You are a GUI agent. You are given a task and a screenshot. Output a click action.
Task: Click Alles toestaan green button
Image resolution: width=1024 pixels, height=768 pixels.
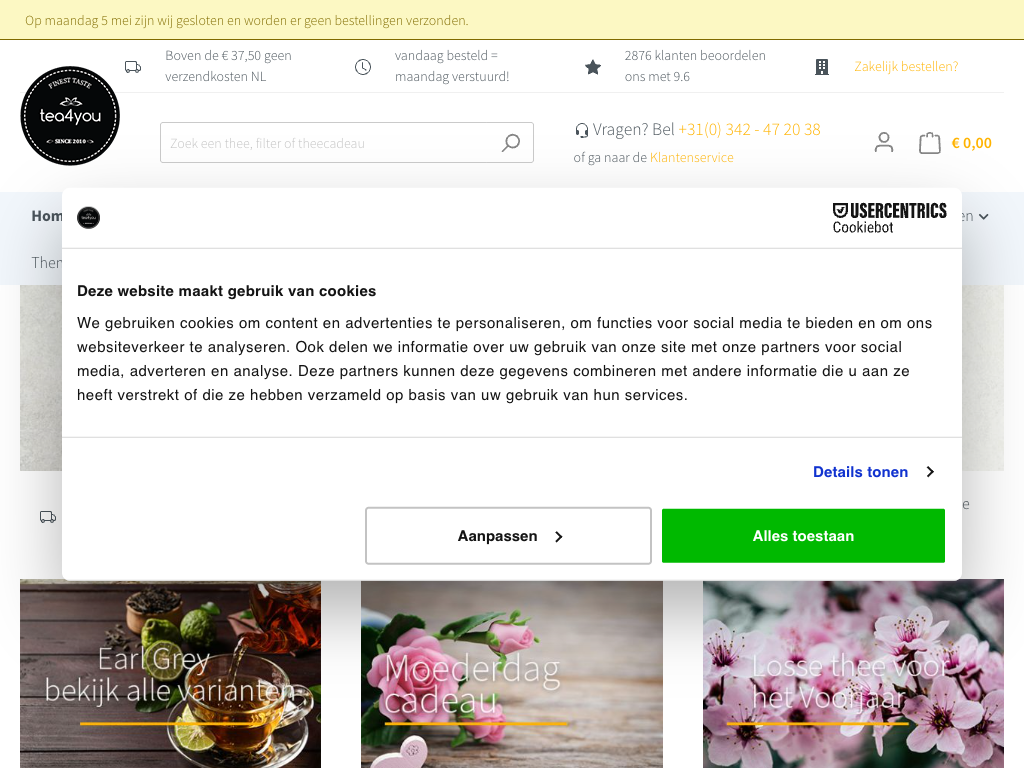(803, 536)
